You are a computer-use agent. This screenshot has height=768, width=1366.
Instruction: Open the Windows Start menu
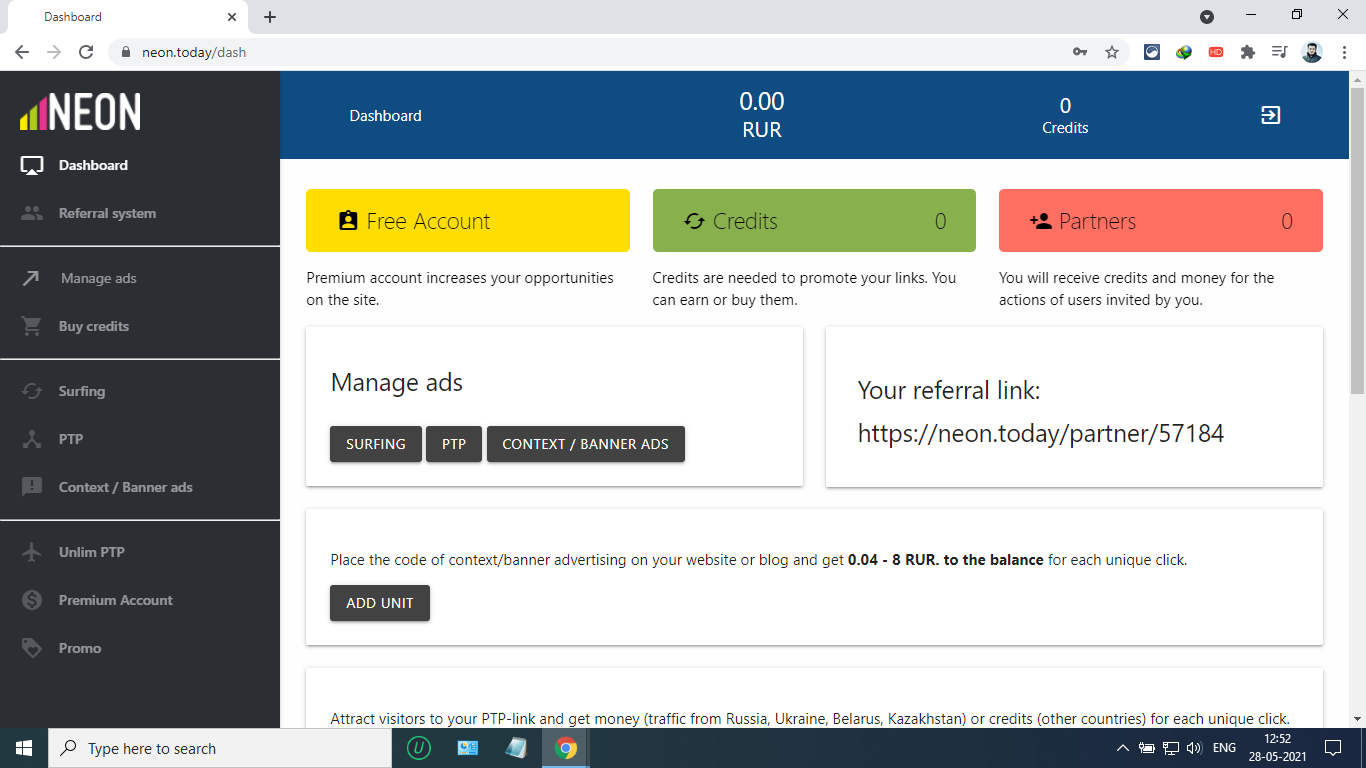[x=24, y=748]
